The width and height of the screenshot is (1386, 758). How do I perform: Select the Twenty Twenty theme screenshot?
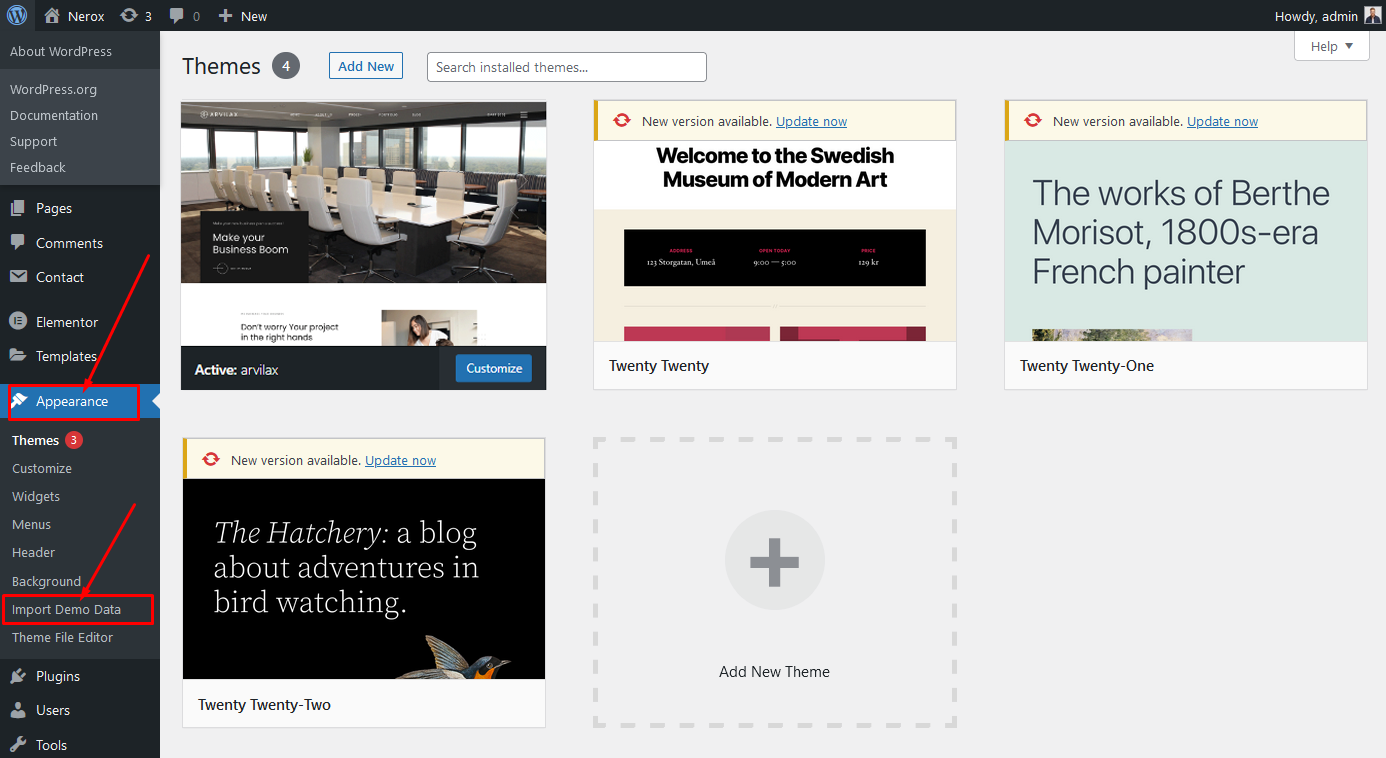(x=775, y=241)
